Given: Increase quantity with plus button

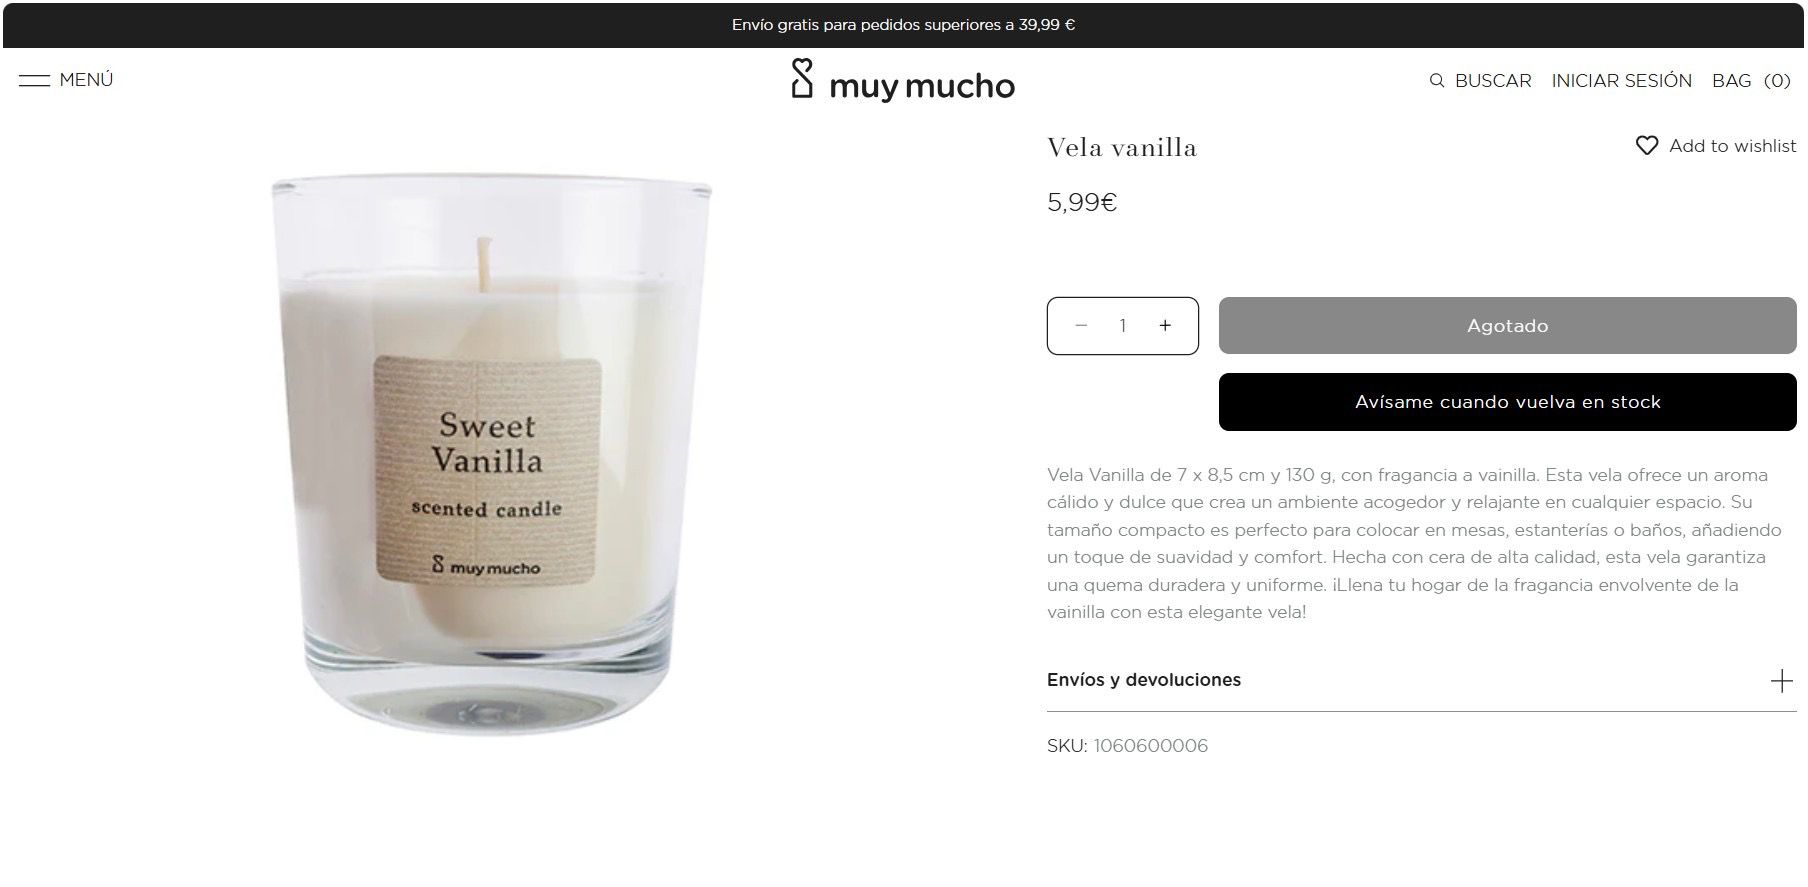Looking at the screenshot, I should 1165,325.
